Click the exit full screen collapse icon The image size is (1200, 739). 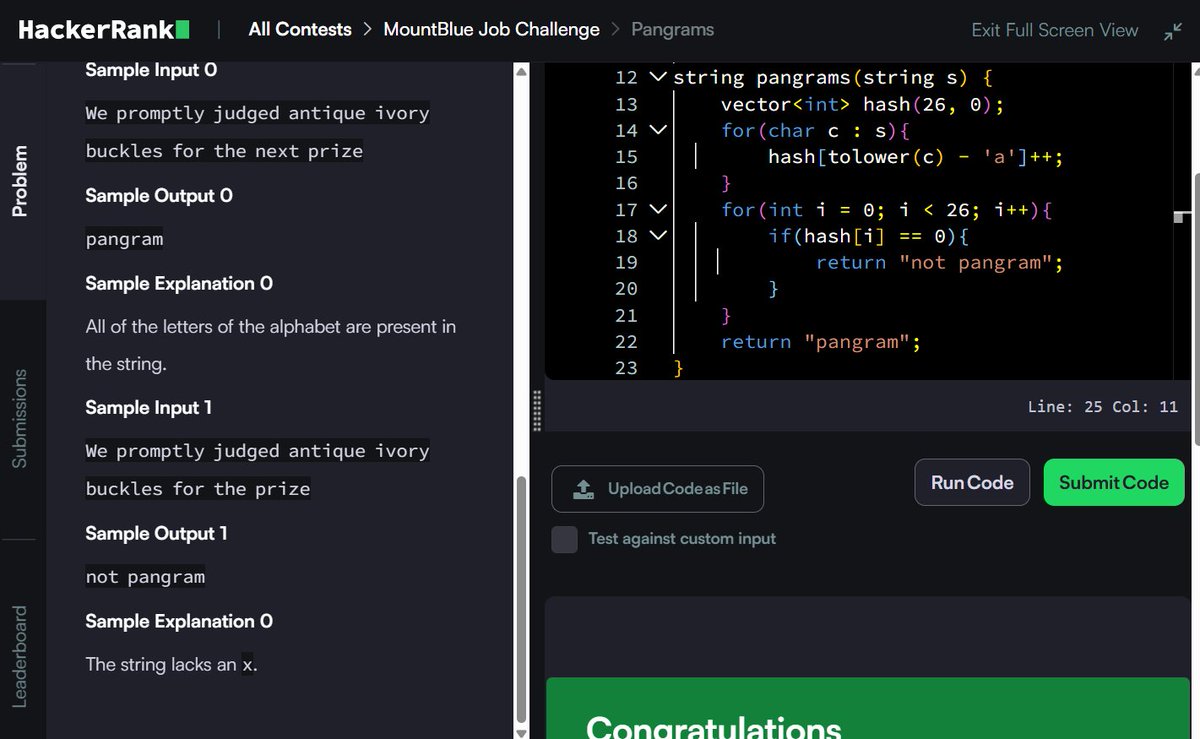(1172, 31)
